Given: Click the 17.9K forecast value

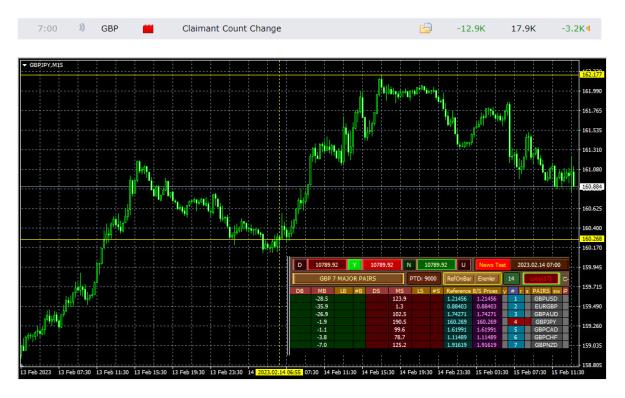Looking at the screenshot, I should click(x=523, y=28).
